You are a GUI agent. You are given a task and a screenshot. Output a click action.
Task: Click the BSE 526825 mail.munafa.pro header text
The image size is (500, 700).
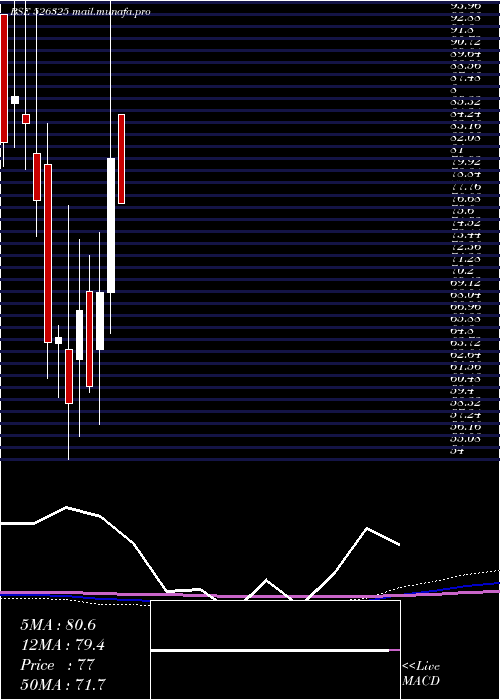[x=80, y=12]
